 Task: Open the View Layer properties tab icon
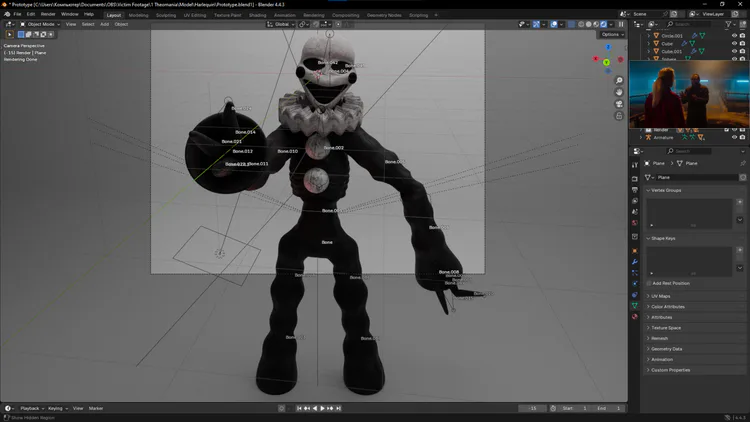coord(635,201)
